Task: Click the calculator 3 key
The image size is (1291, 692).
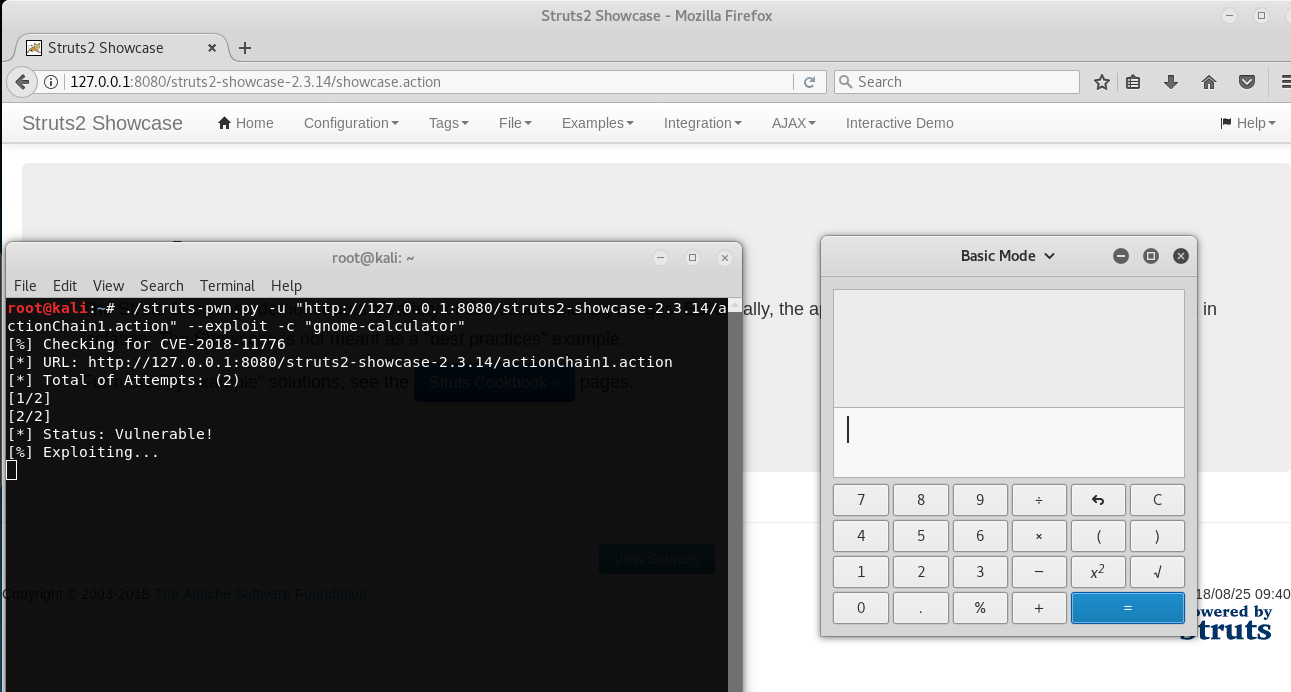Action: tap(980, 572)
